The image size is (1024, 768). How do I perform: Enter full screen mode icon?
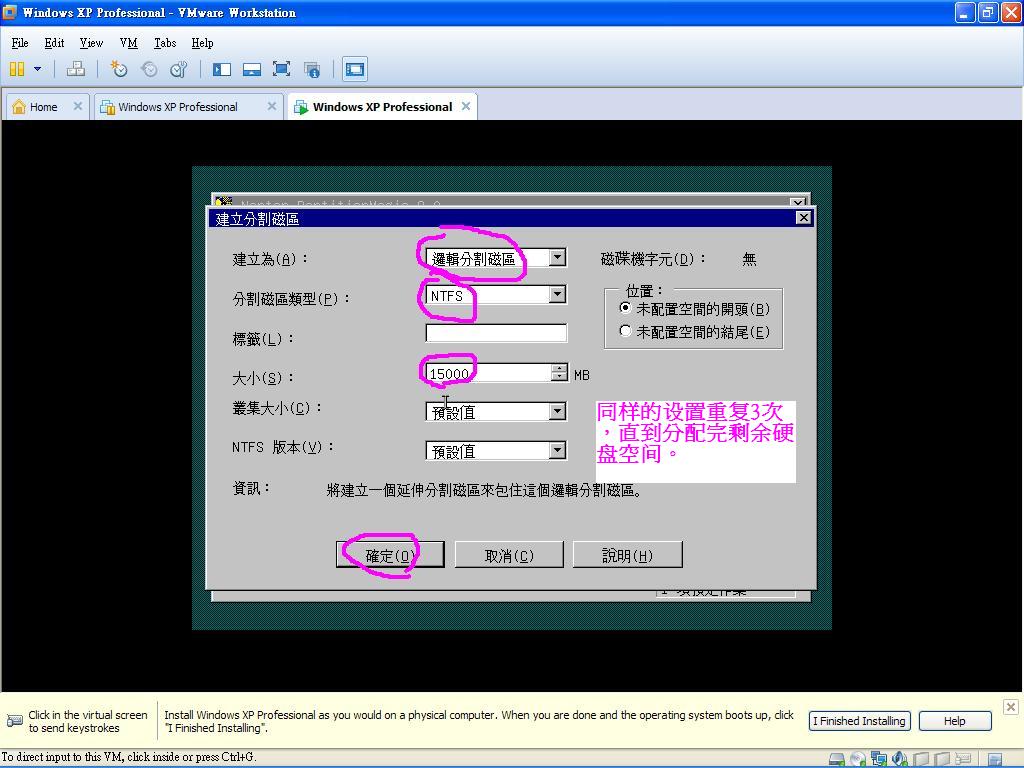click(281, 69)
